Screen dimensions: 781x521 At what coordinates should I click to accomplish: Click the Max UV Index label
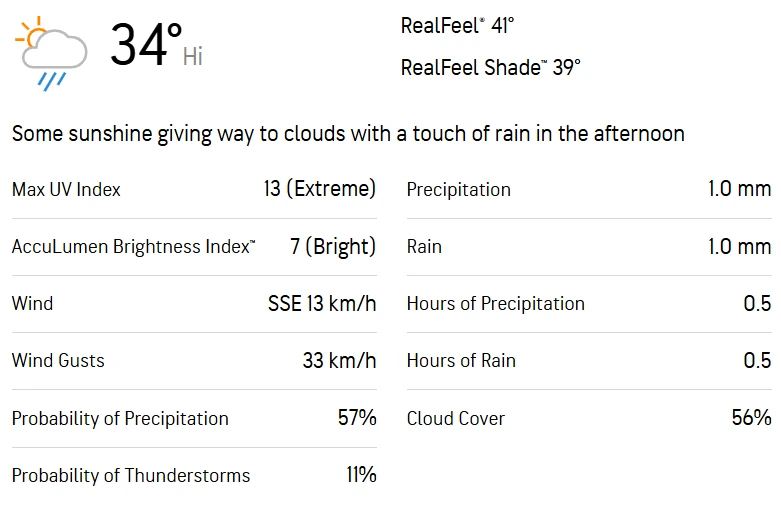tap(66, 189)
